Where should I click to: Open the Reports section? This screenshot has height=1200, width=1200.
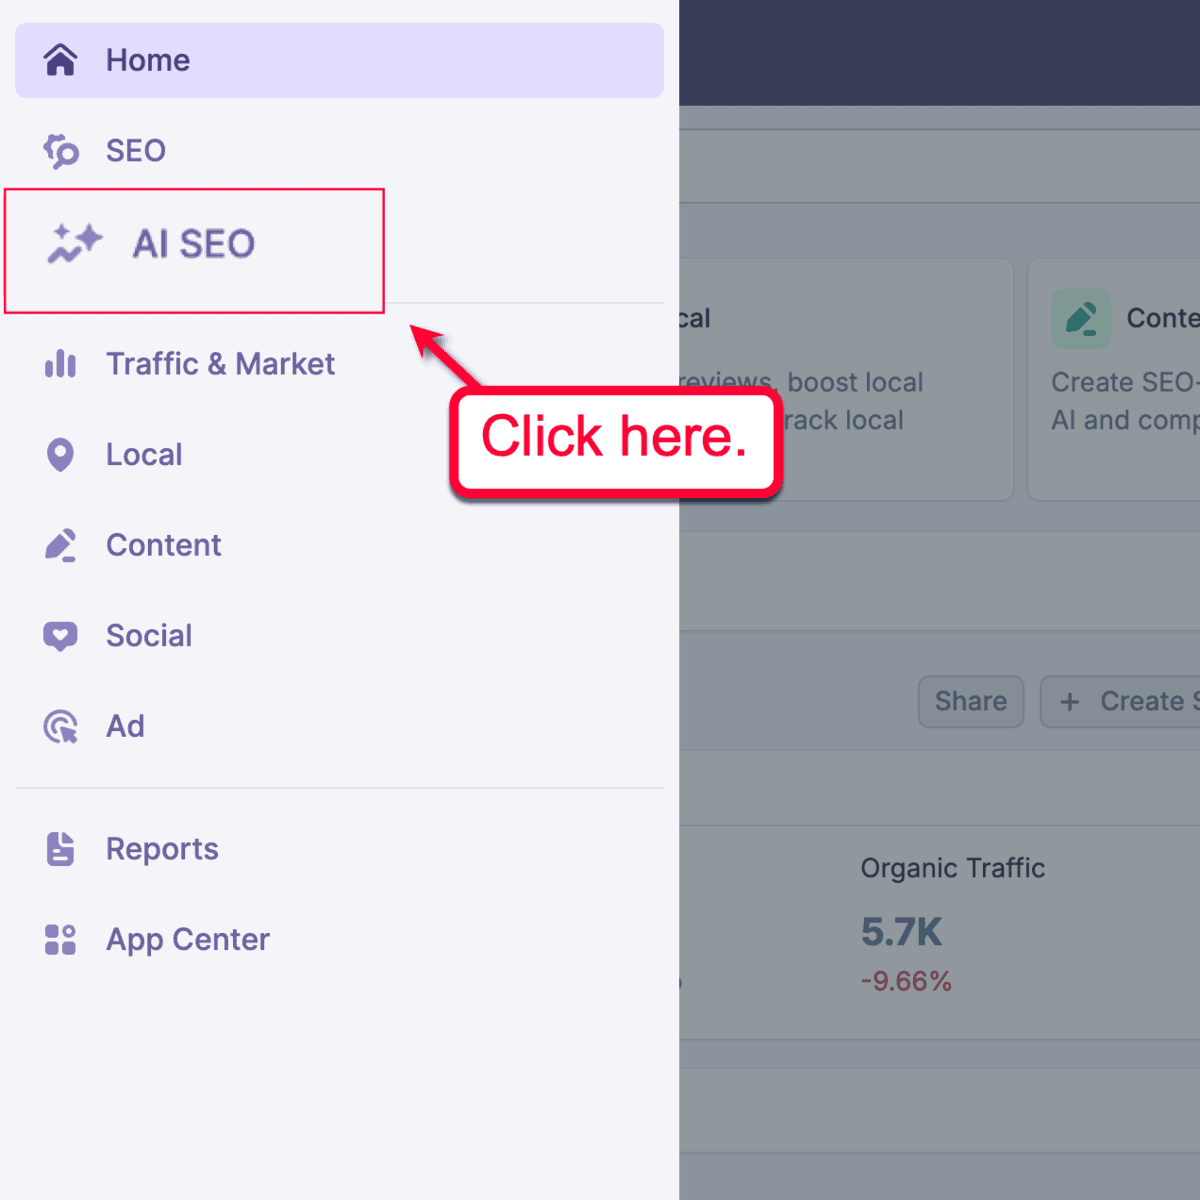(162, 848)
